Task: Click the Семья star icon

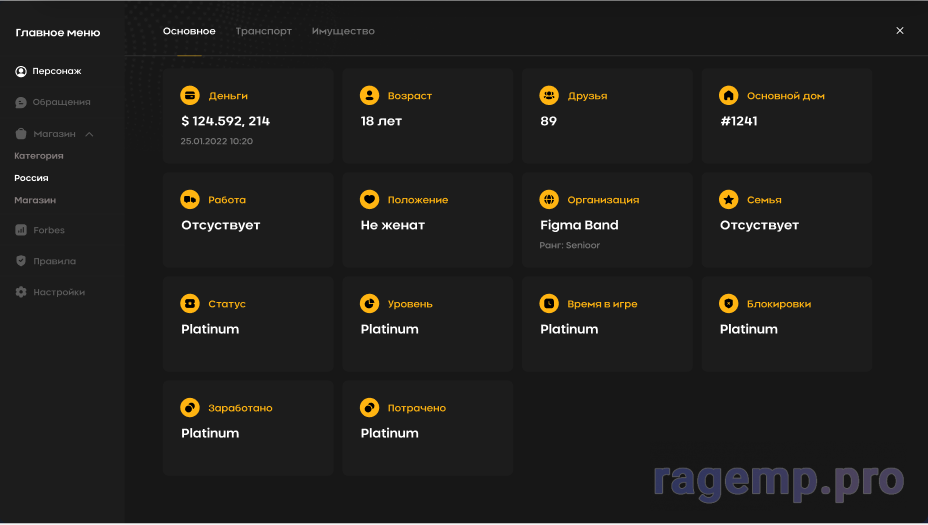Action: coord(729,199)
